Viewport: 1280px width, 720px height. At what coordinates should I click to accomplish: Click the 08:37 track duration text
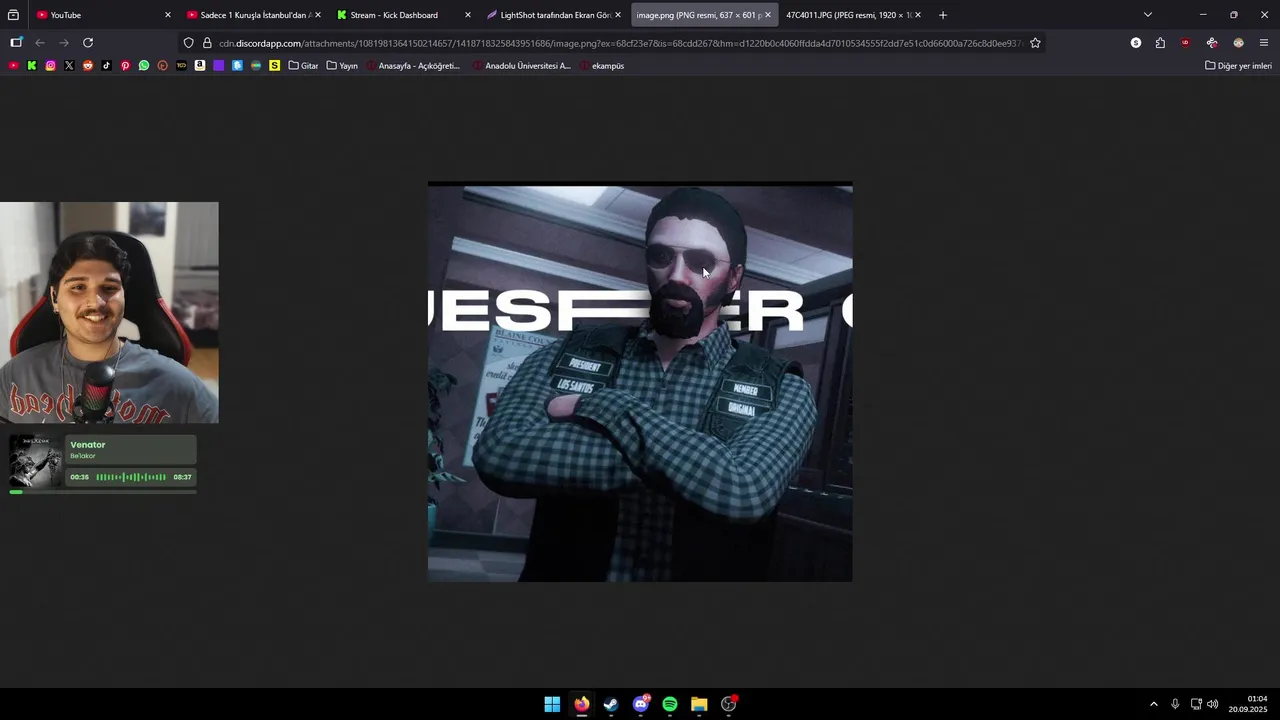click(x=182, y=477)
